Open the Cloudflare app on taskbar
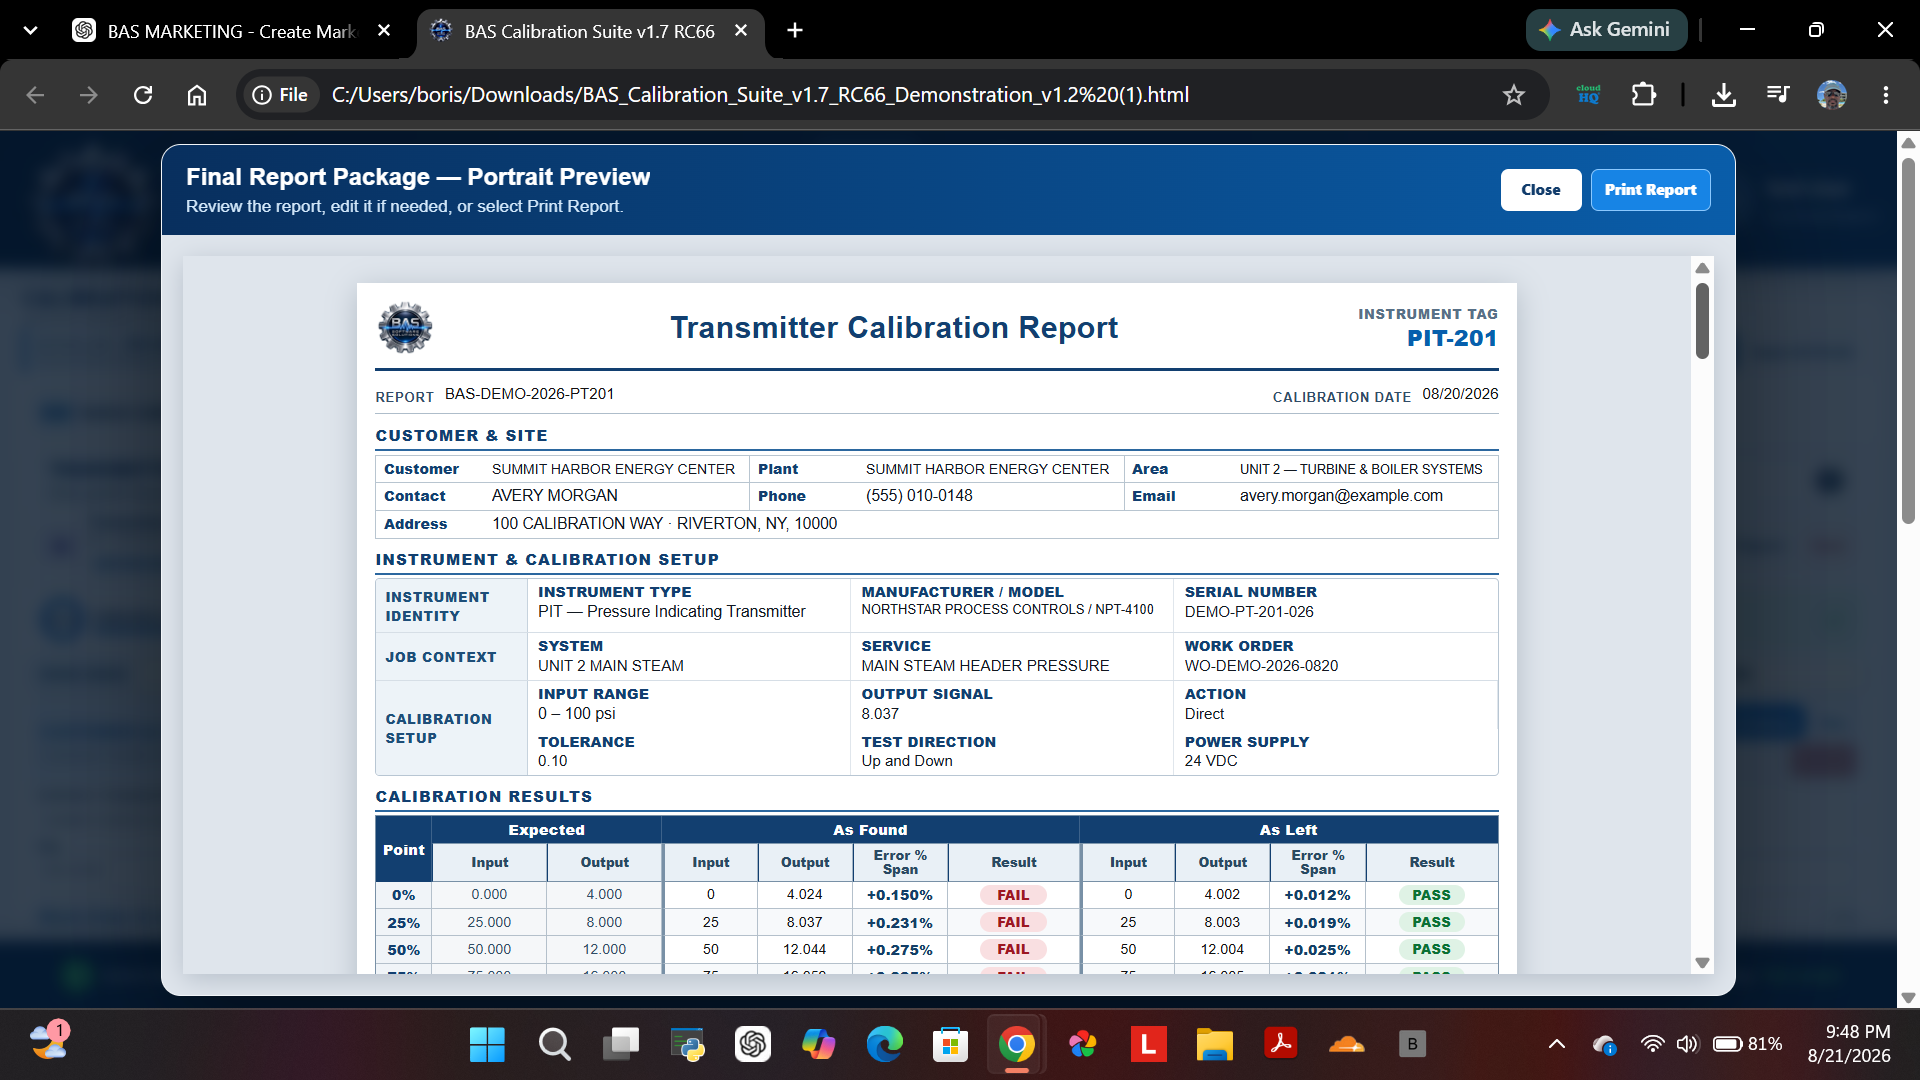This screenshot has width=1920, height=1080. pyautogui.click(x=1347, y=1045)
